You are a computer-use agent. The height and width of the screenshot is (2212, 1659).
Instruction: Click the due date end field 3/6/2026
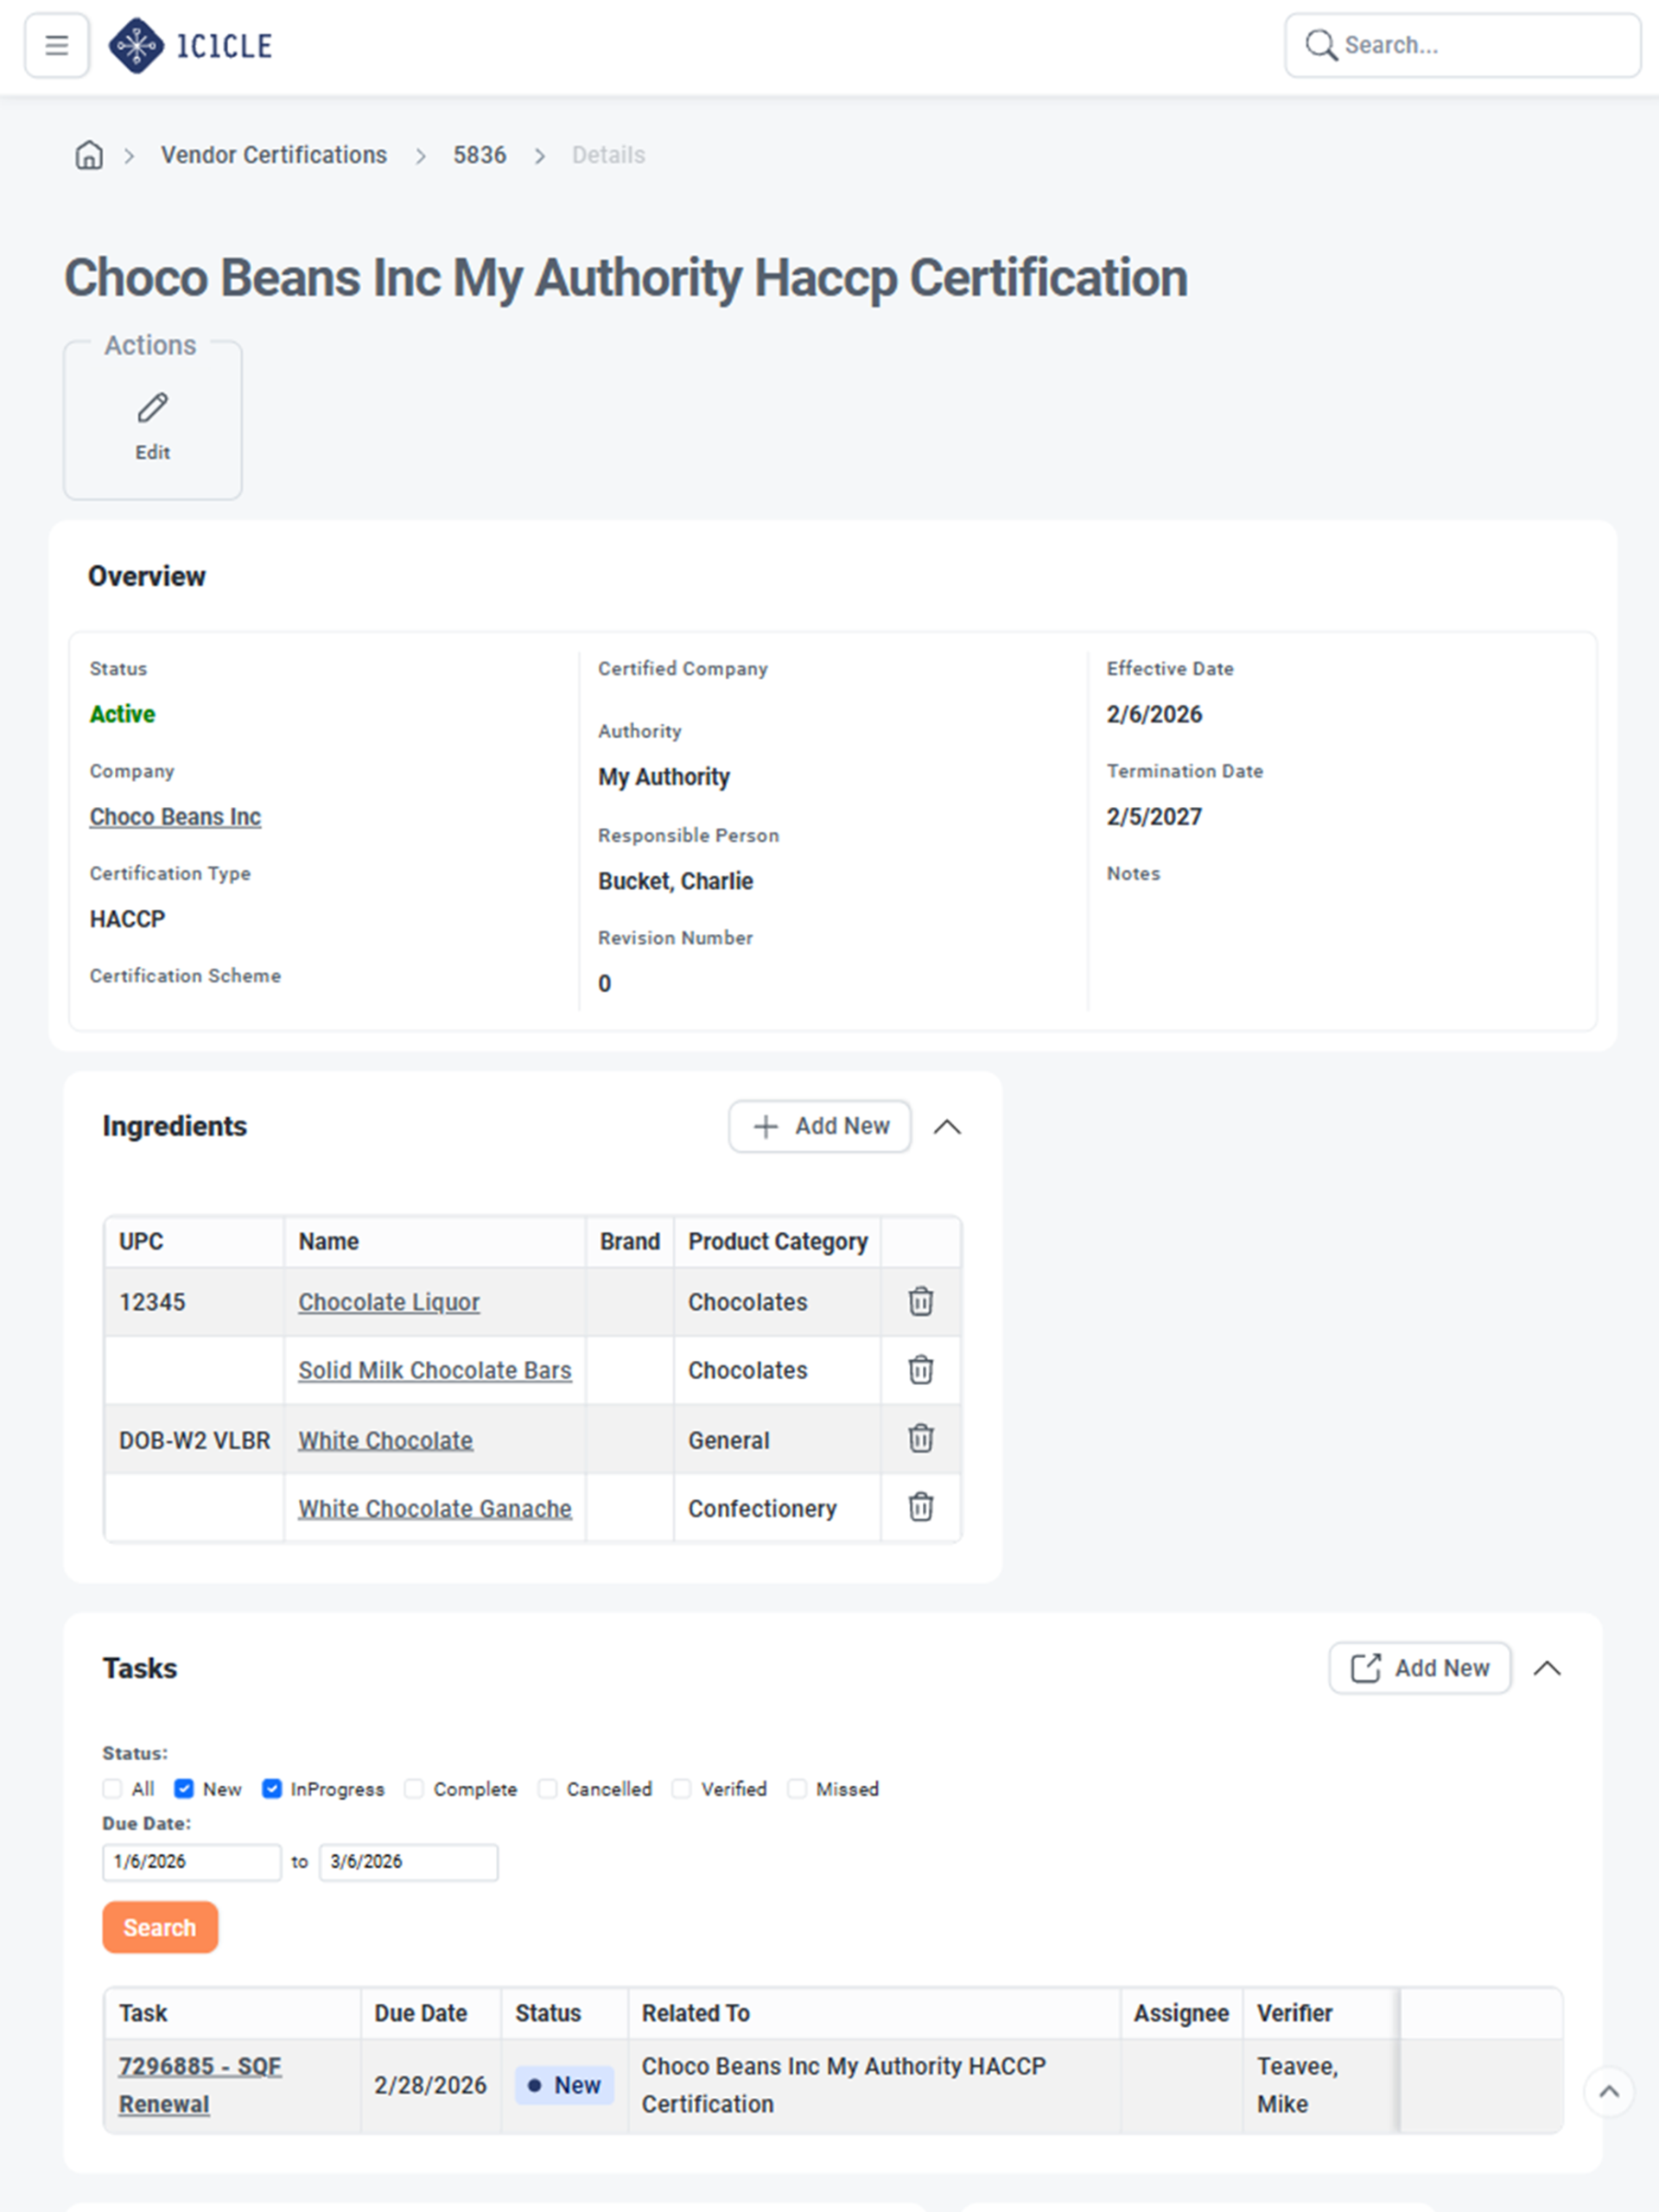(408, 1862)
